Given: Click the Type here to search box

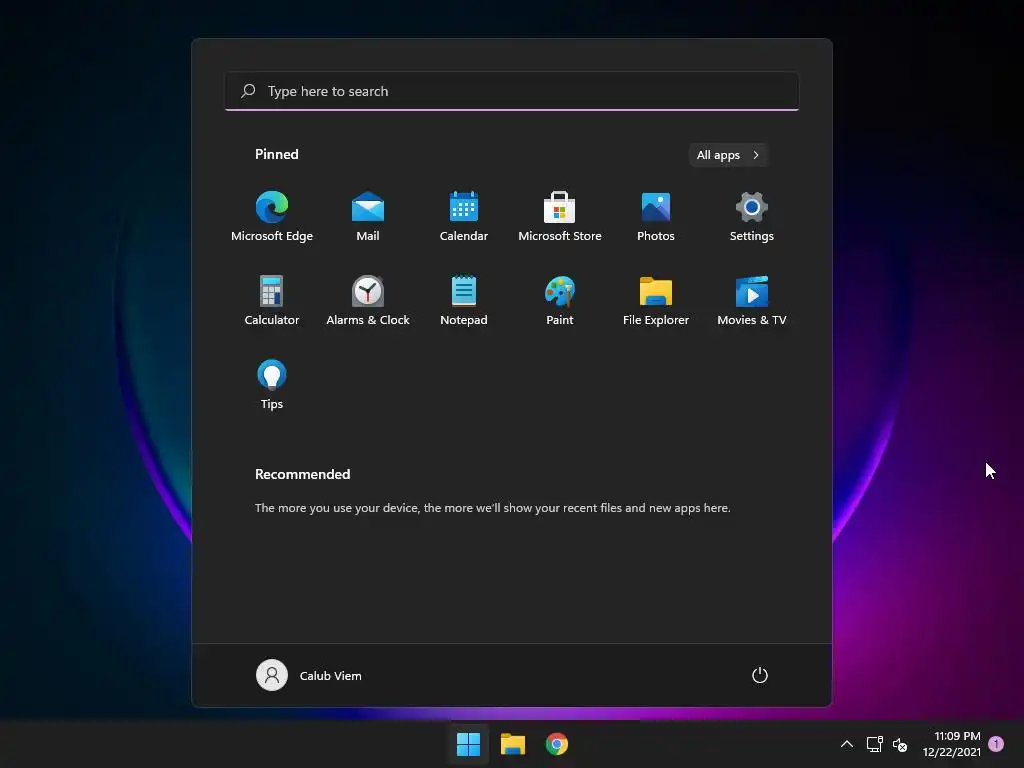Looking at the screenshot, I should [512, 91].
